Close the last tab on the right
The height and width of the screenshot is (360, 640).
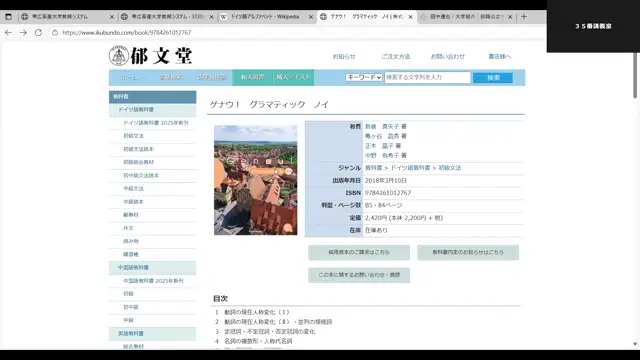[510, 17]
